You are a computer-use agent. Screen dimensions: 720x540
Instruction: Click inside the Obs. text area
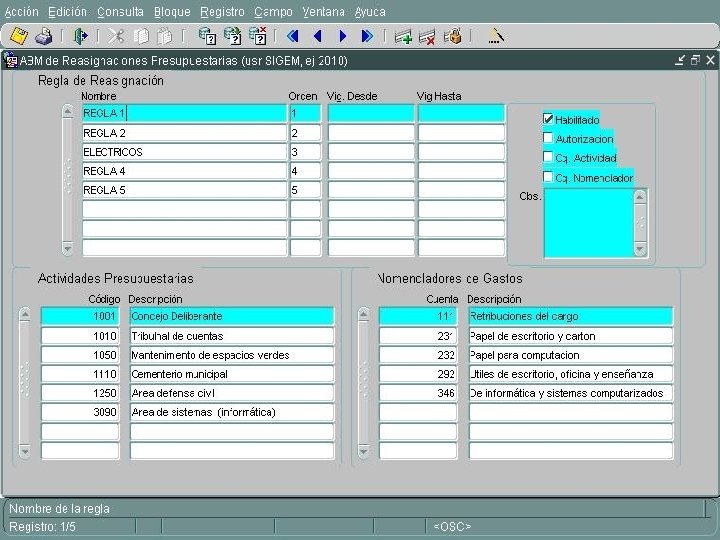589,223
